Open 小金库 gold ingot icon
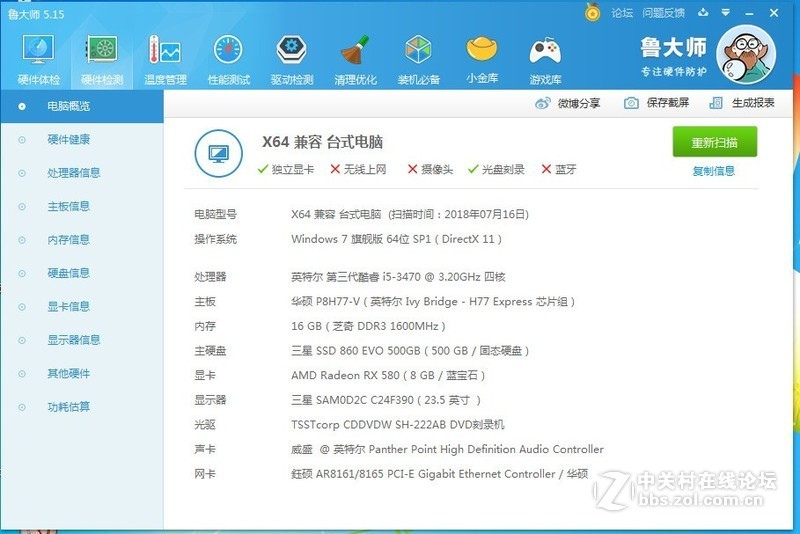 [x=482, y=59]
